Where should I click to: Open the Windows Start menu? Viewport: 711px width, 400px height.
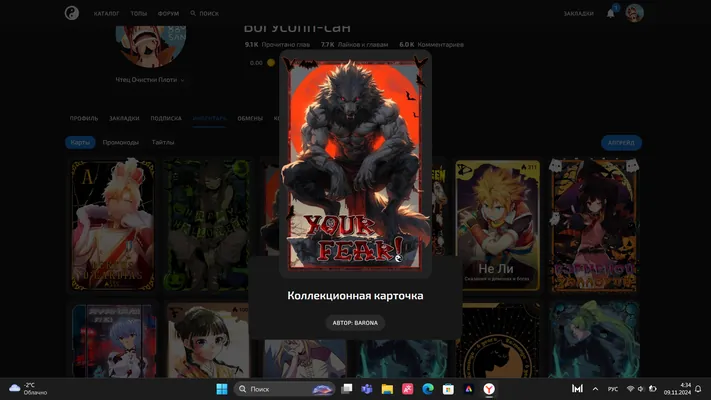pos(222,389)
